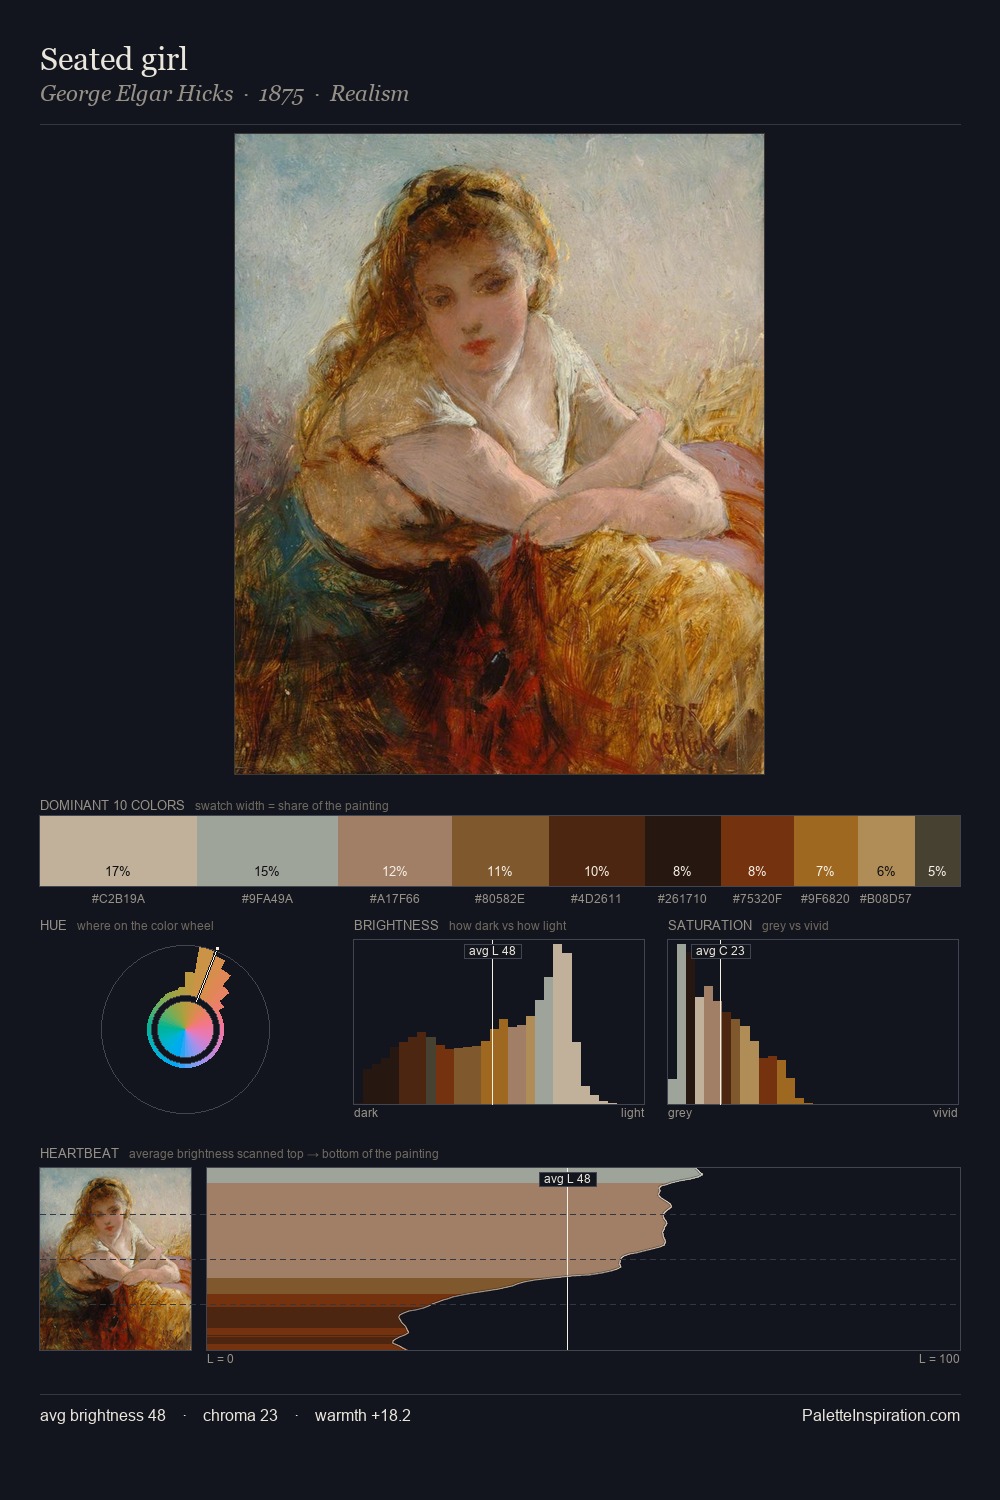The image size is (1000, 1500).
Task: Click 'chroma 23' in the footer
Action: [240, 1415]
